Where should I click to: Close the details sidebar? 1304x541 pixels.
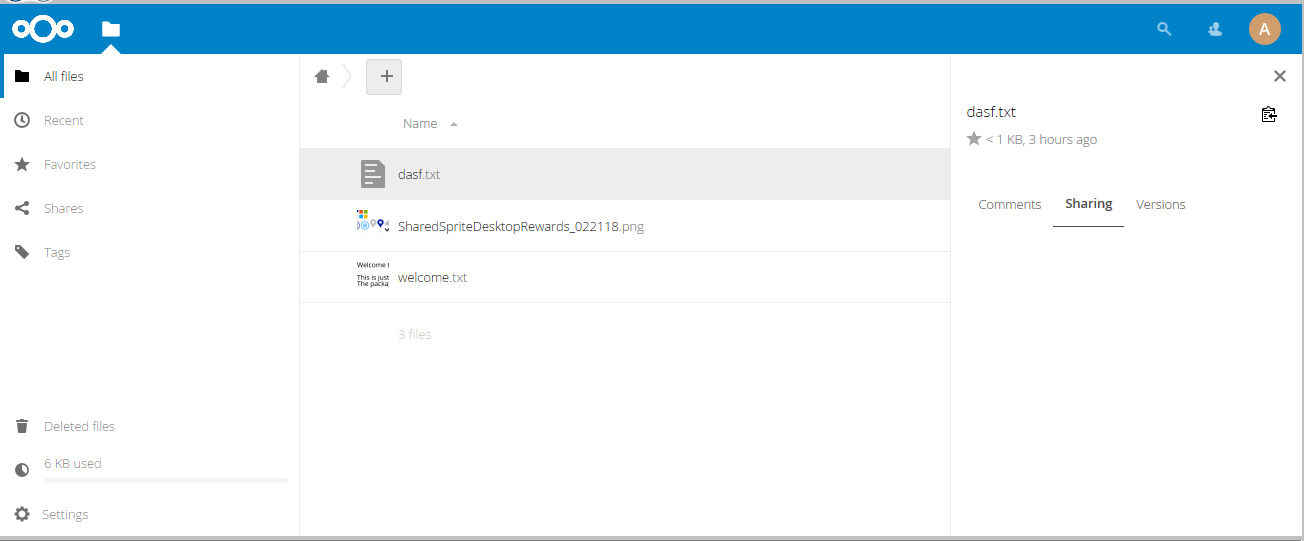[x=1280, y=76]
